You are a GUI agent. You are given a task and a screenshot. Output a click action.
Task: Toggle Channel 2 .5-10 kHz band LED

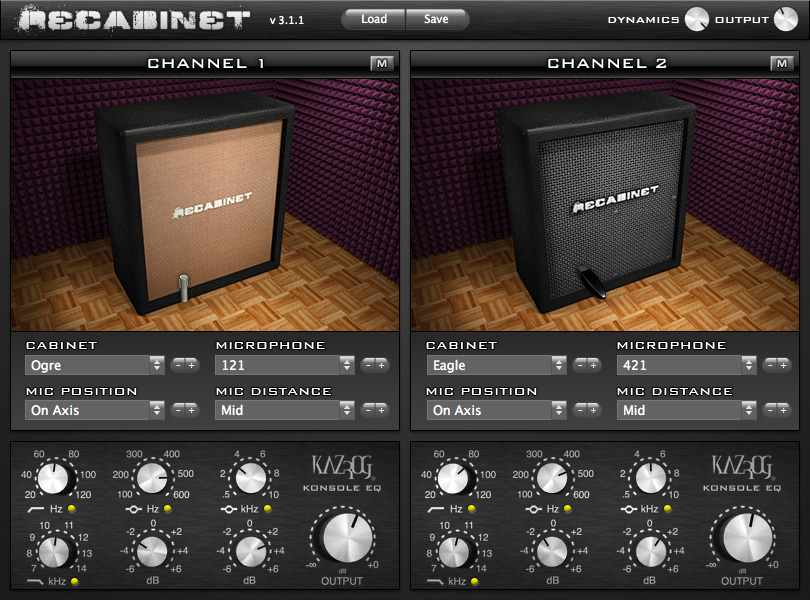[667, 509]
